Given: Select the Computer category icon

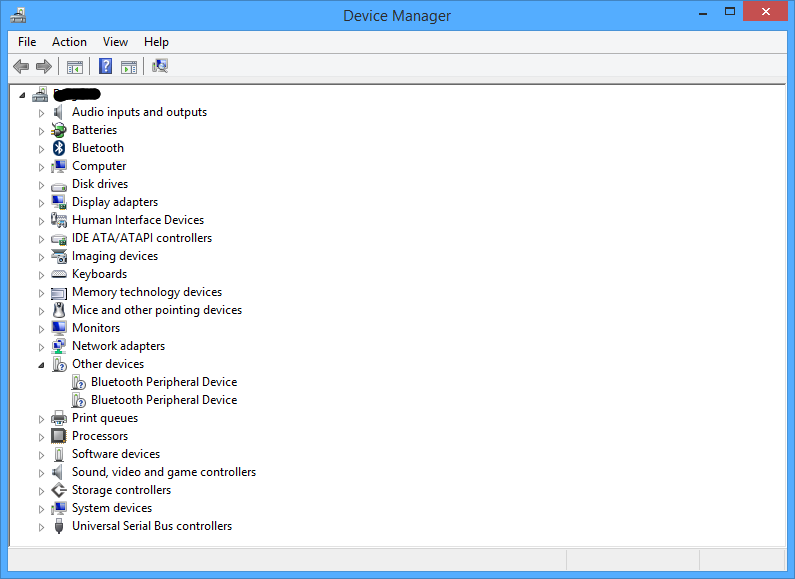Looking at the screenshot, I should click(59, 166).
